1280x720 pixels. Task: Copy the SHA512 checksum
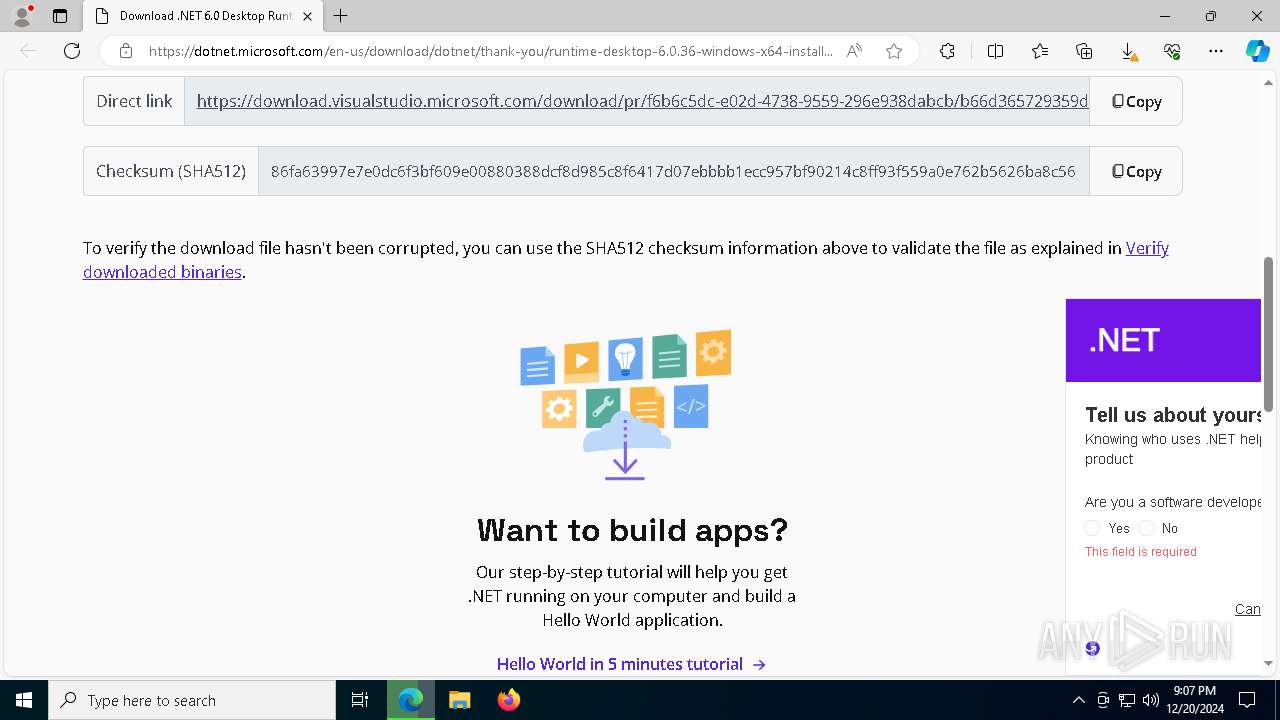[x=1136, y=171]
